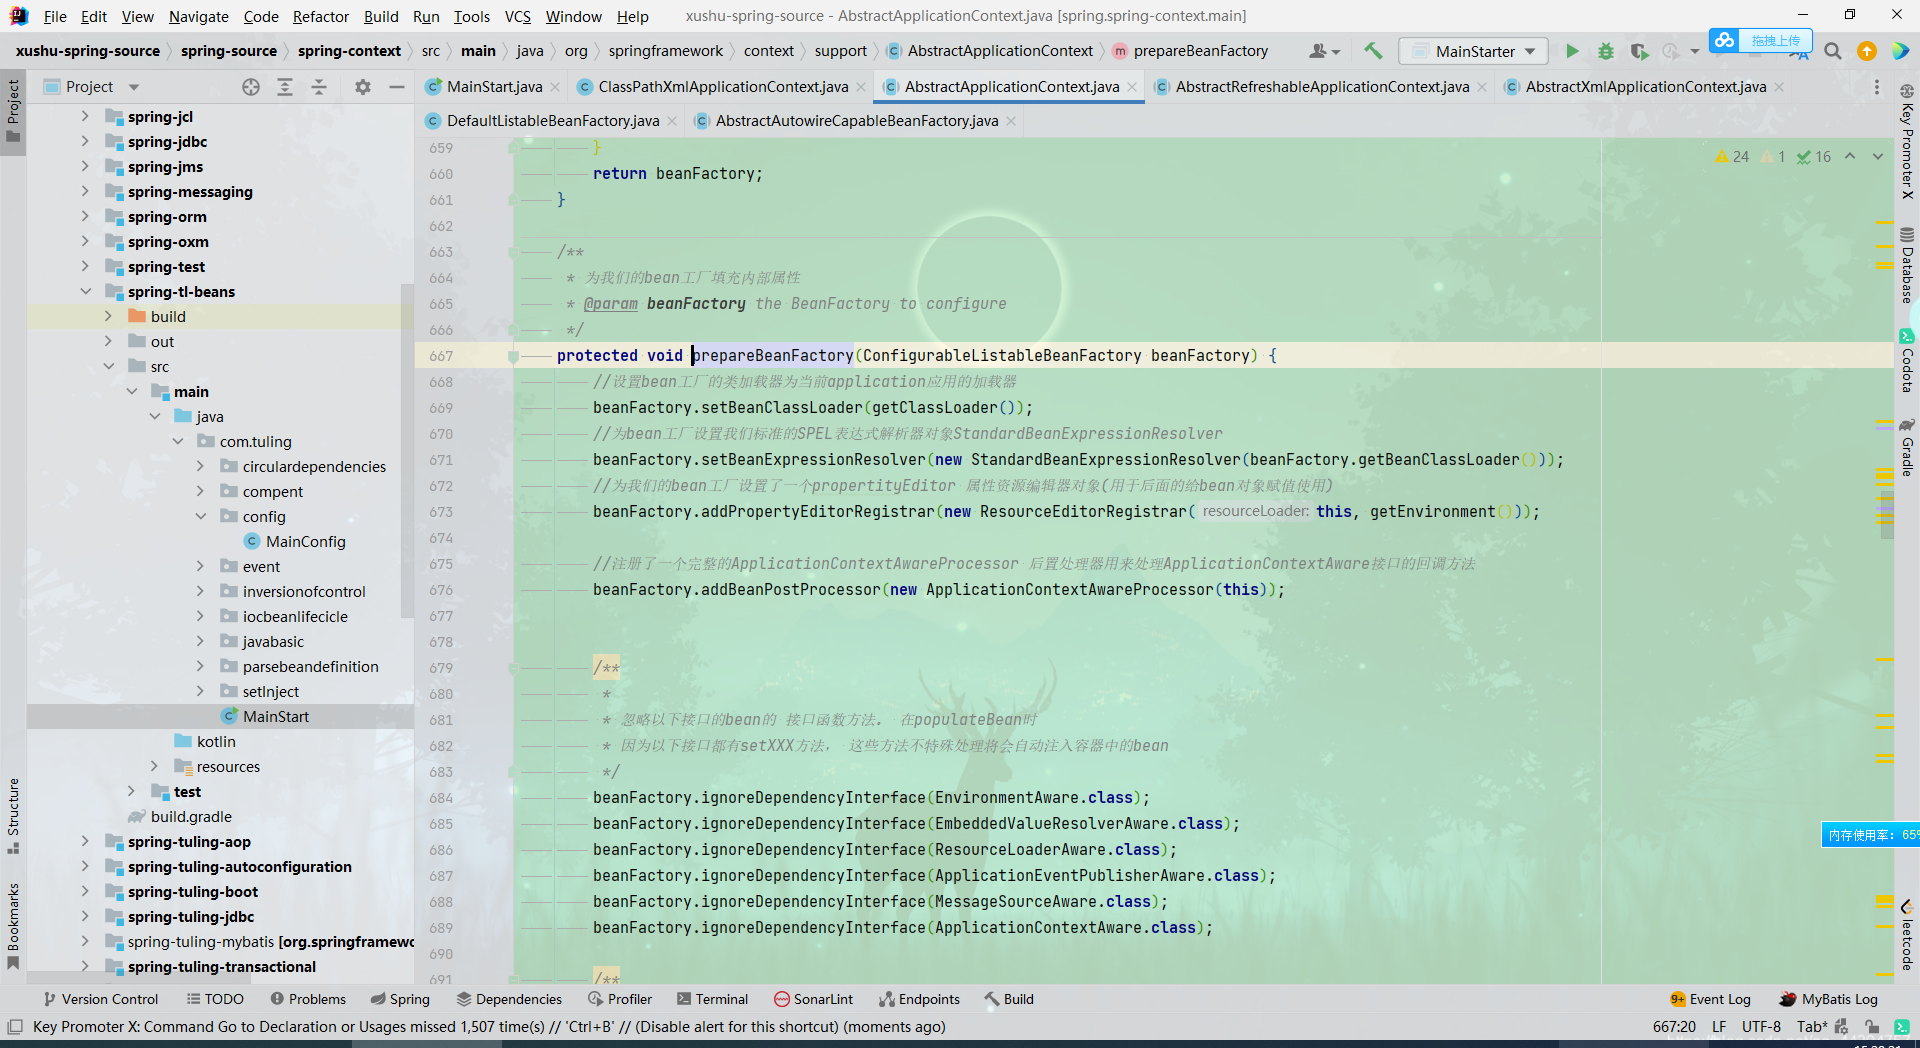Open the Gradle tool window
The height and width of the screenshot is (1048, 1920).
coord(1907,447)
